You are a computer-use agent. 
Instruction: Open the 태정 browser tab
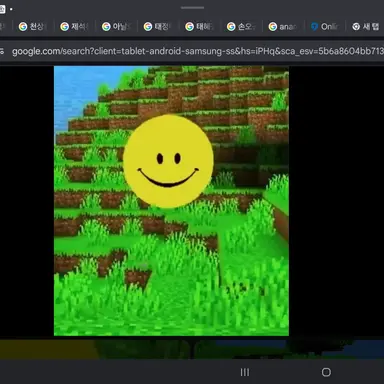[x=158, y=26]
